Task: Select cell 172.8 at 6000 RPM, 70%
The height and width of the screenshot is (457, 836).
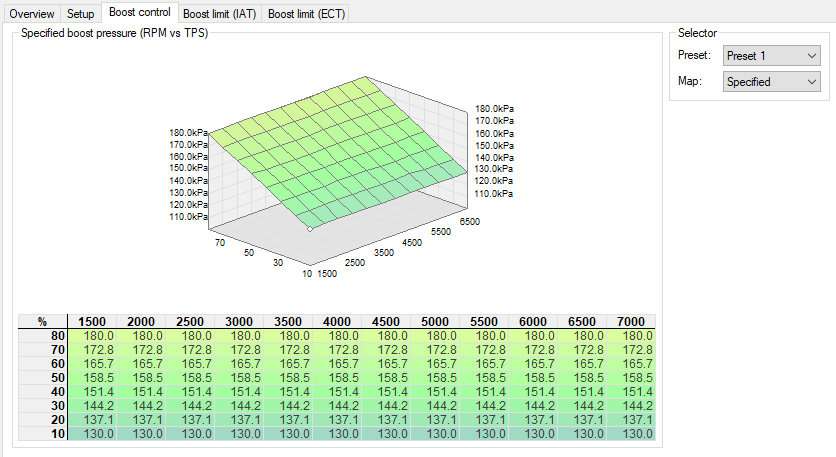Action: point(533,350)
